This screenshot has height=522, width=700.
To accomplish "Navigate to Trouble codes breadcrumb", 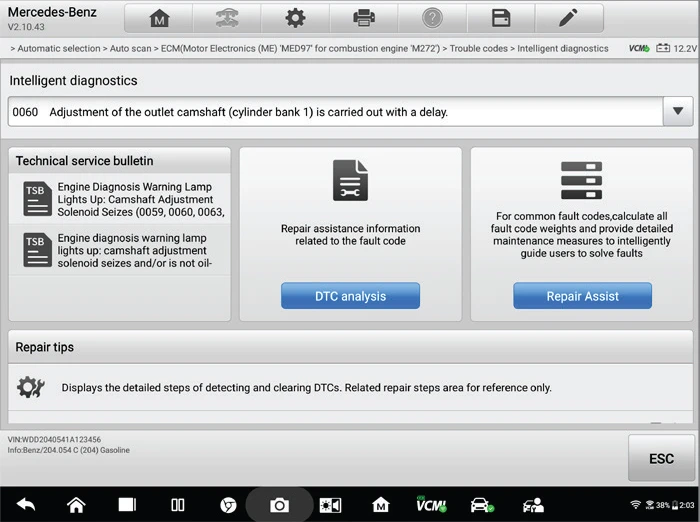I will pyautogui.click(x=479, y=48).
